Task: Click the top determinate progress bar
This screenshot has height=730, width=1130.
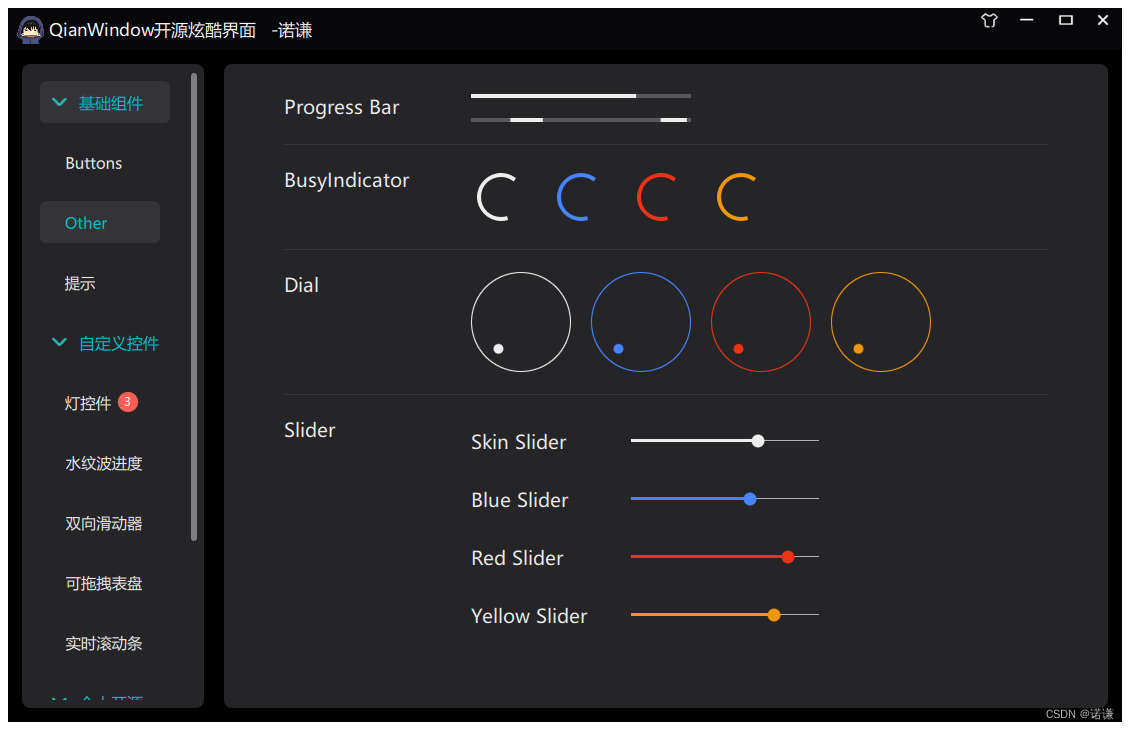Action: pyautogui.click(x=581, y=95)
